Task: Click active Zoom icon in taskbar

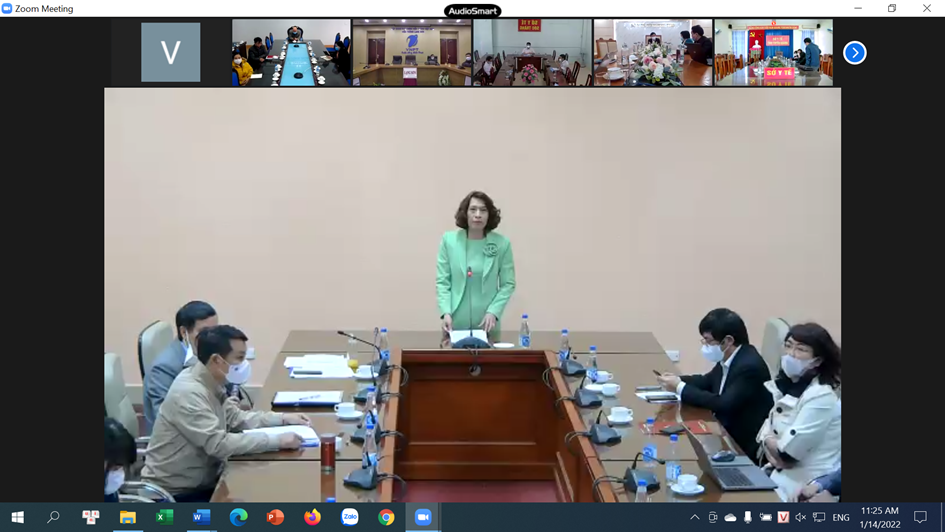Action: pos(423,517)
